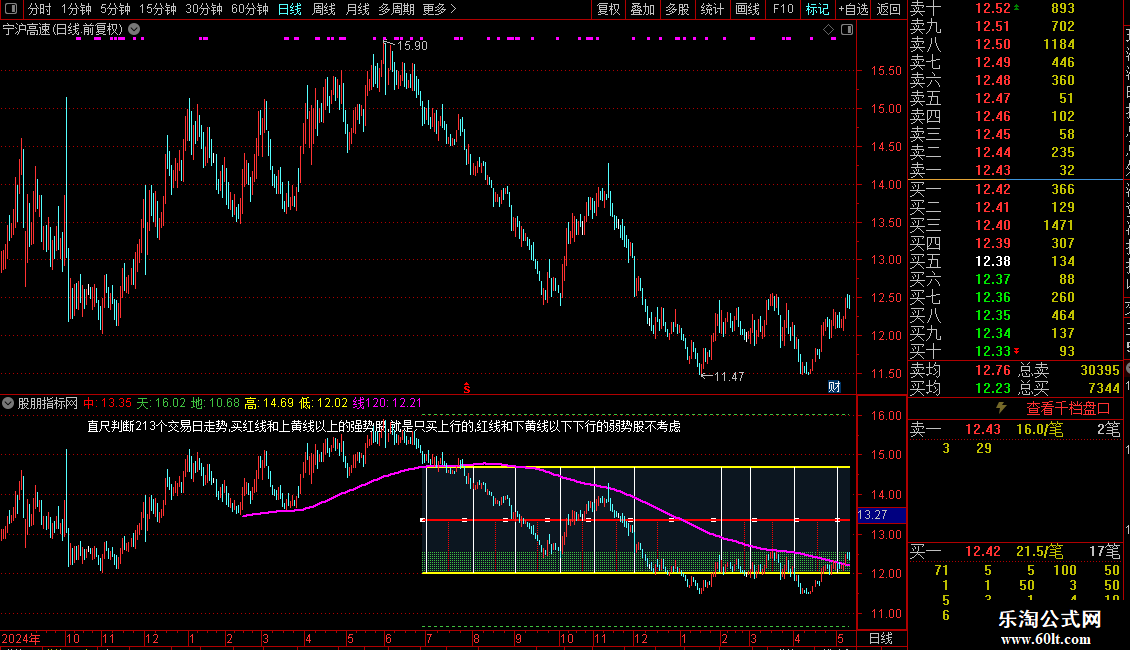
Task: Click the 财 finance marker icon
Action: pyautogui.click(x=835, y=387)
